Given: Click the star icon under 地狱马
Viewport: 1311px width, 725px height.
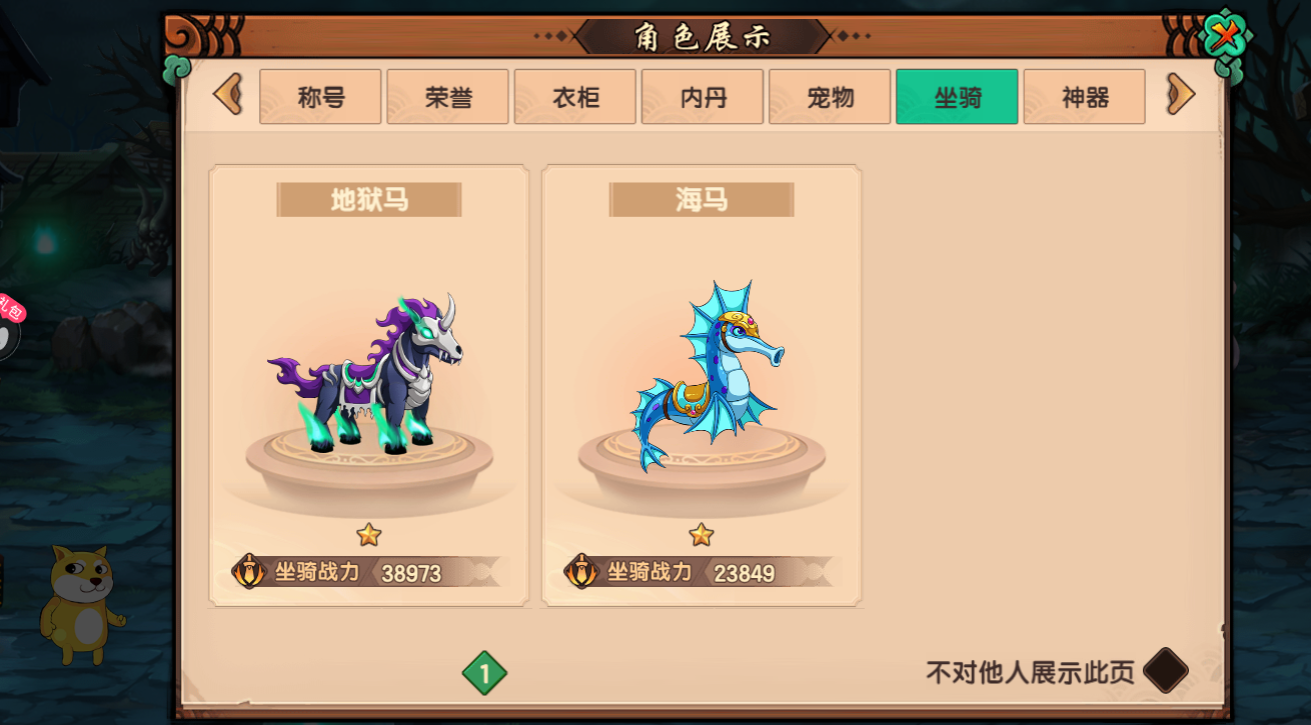Looking at the screenshot, I should point(369,535).
